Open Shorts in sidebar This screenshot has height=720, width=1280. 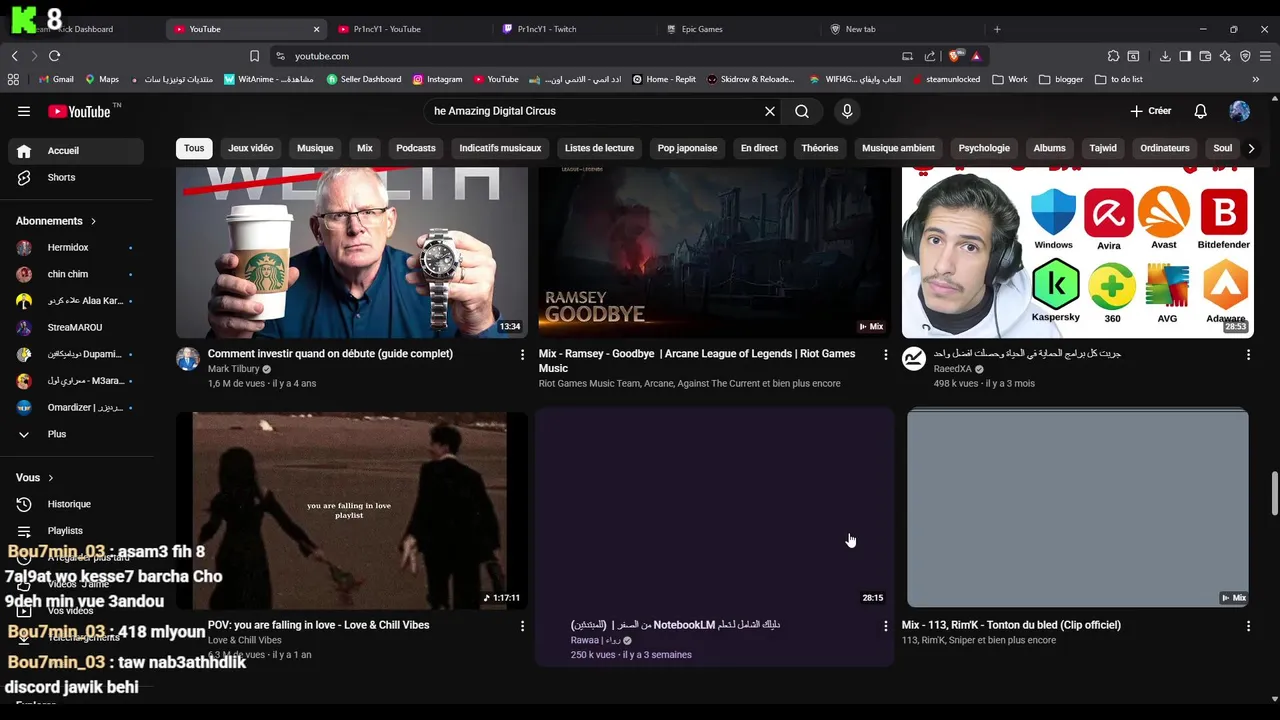[76, 177]
